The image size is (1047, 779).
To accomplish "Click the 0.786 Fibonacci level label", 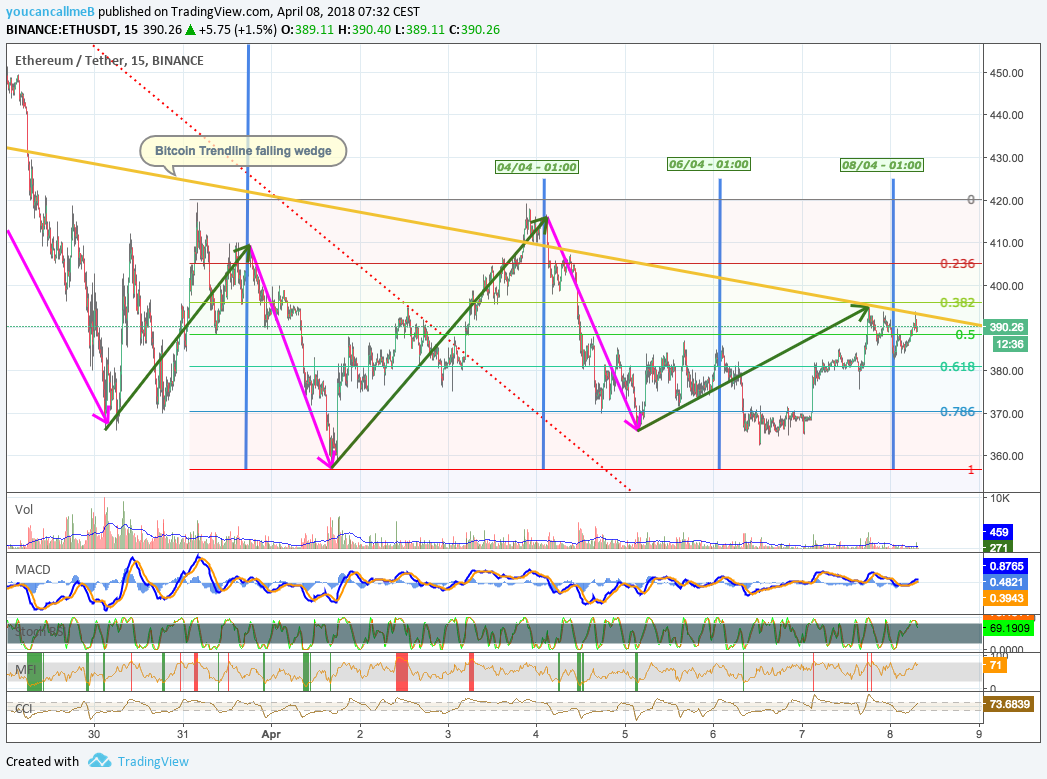I will pos(957,412).
